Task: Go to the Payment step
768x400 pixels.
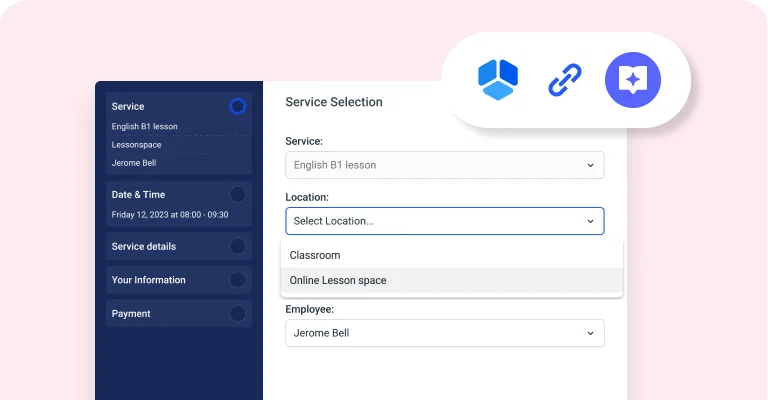Action: click(179, 313)
